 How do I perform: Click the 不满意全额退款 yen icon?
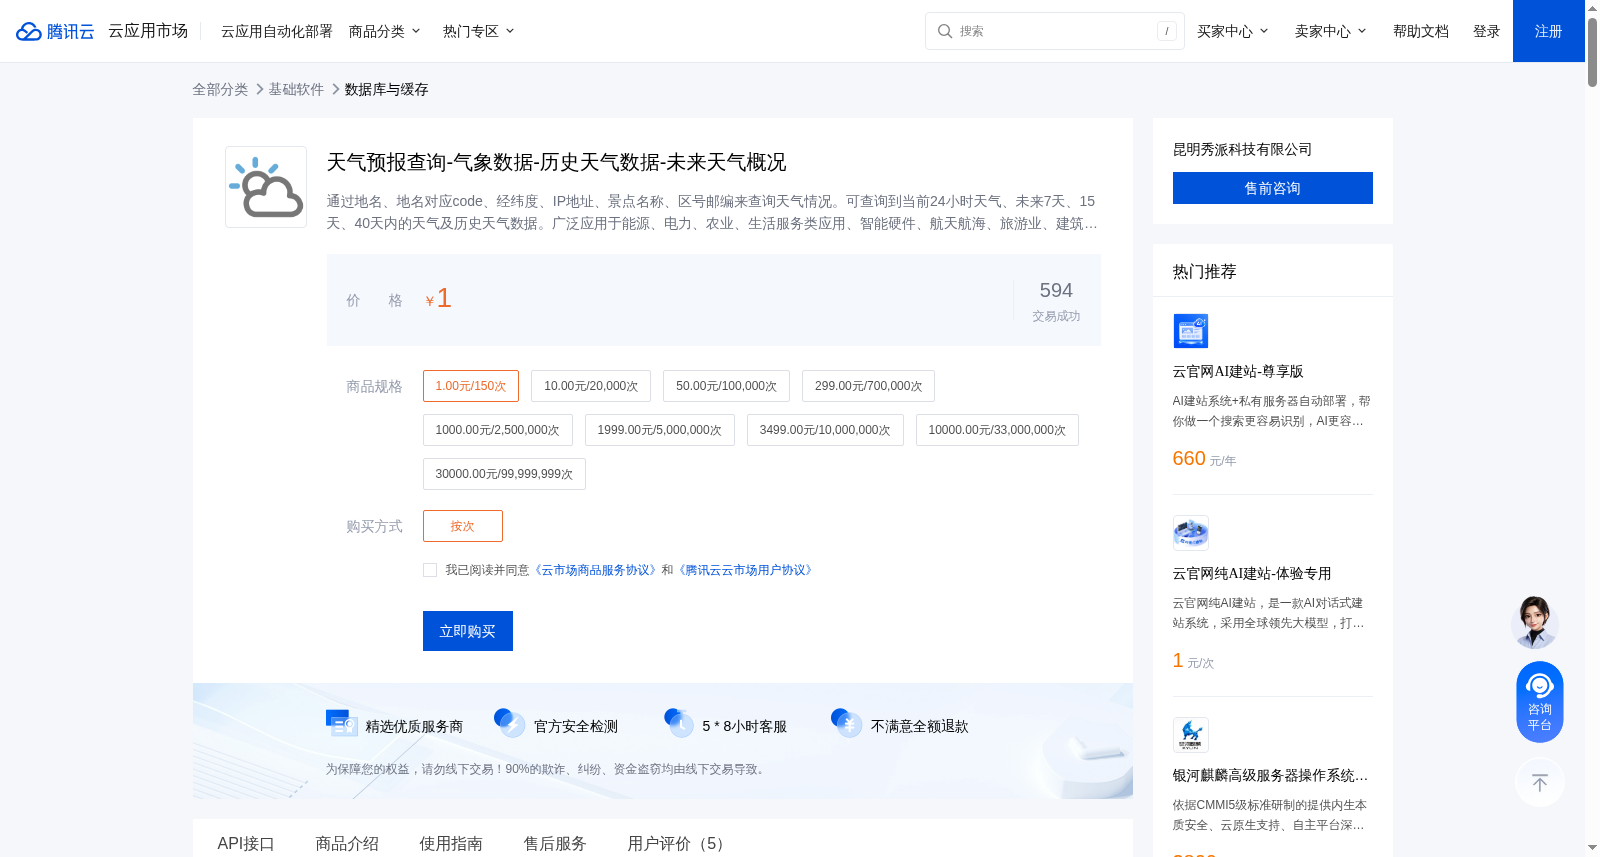click(846, 723)
